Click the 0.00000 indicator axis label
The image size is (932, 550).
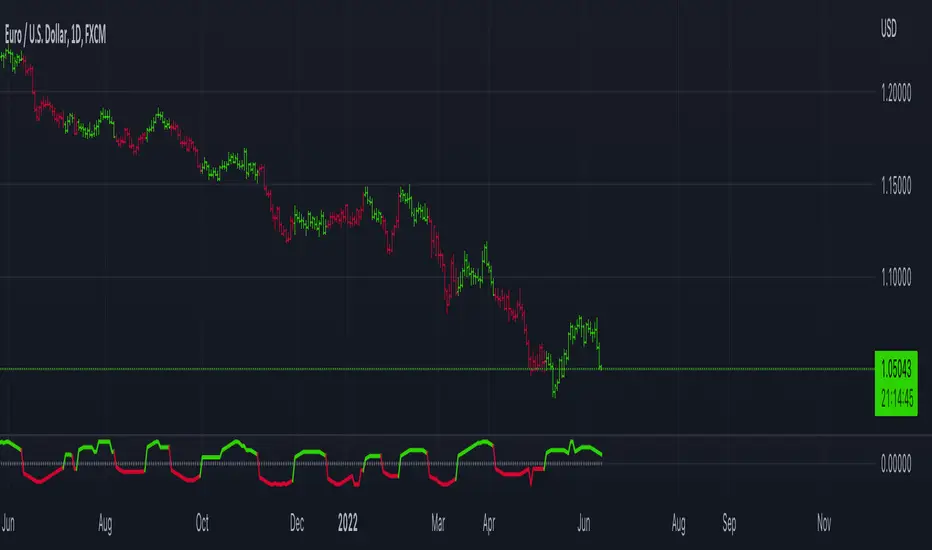coord(896,463)
